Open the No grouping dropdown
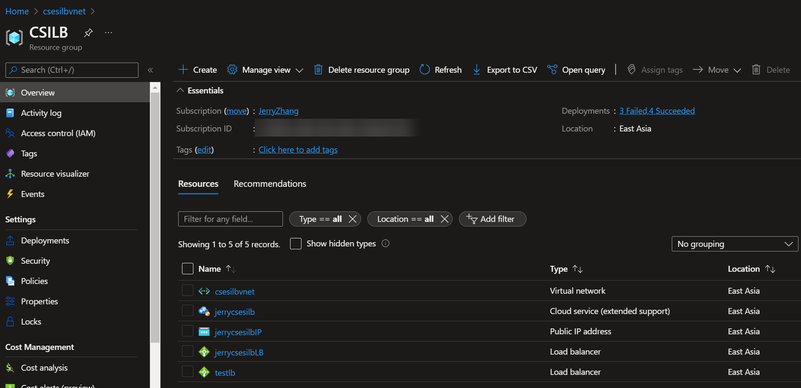This screenshot has width=801, height=388. click(x=735, y=245)
